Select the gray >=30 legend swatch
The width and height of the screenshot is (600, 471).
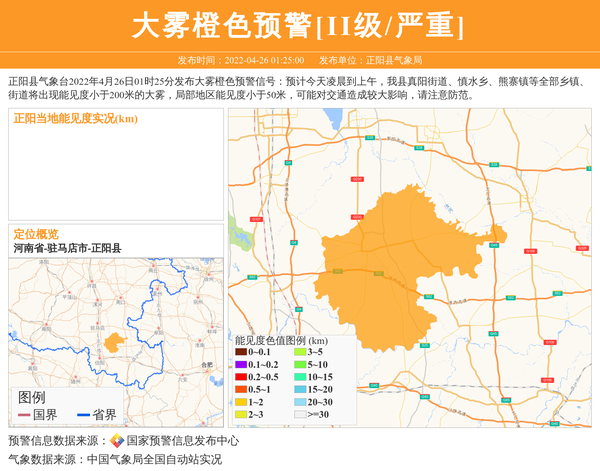point(299,414)
